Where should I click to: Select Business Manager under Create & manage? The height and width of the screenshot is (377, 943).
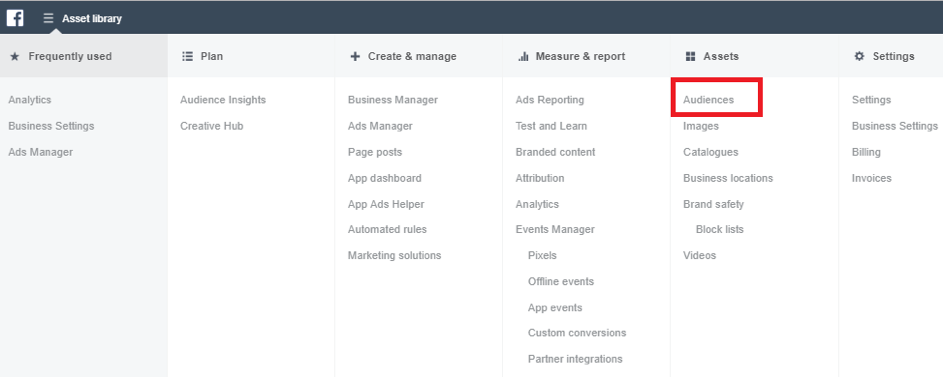(x=393, y=100)
